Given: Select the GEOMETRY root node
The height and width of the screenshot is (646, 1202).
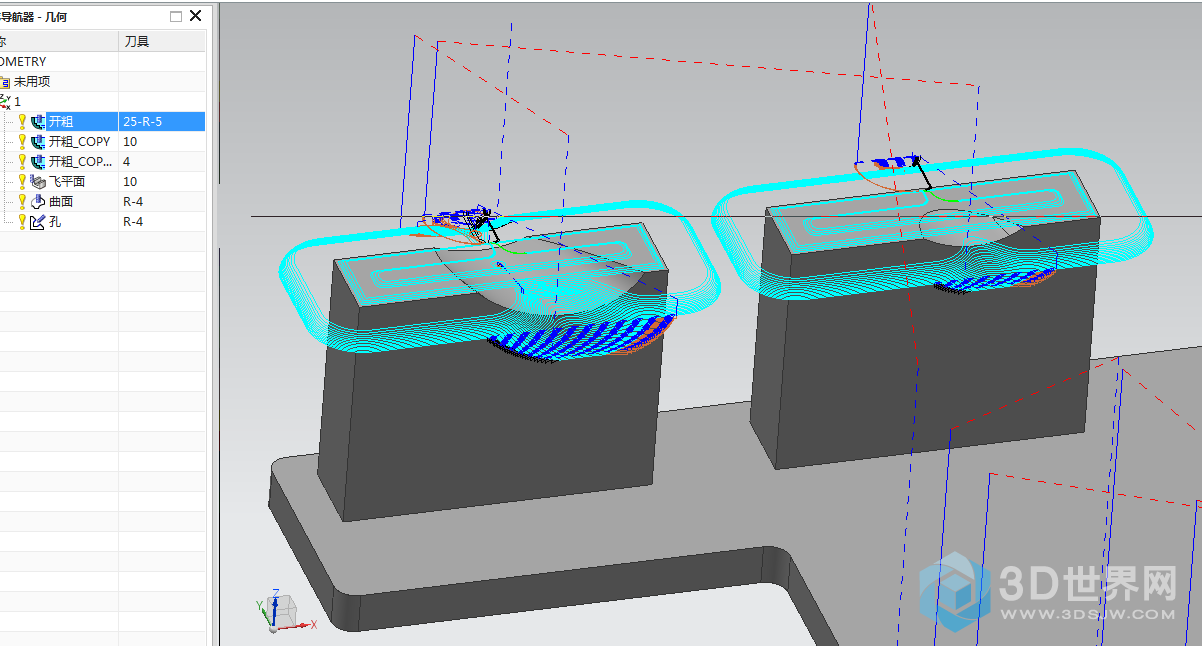Looking at the screenshot, I should click(x=23, y=61).
